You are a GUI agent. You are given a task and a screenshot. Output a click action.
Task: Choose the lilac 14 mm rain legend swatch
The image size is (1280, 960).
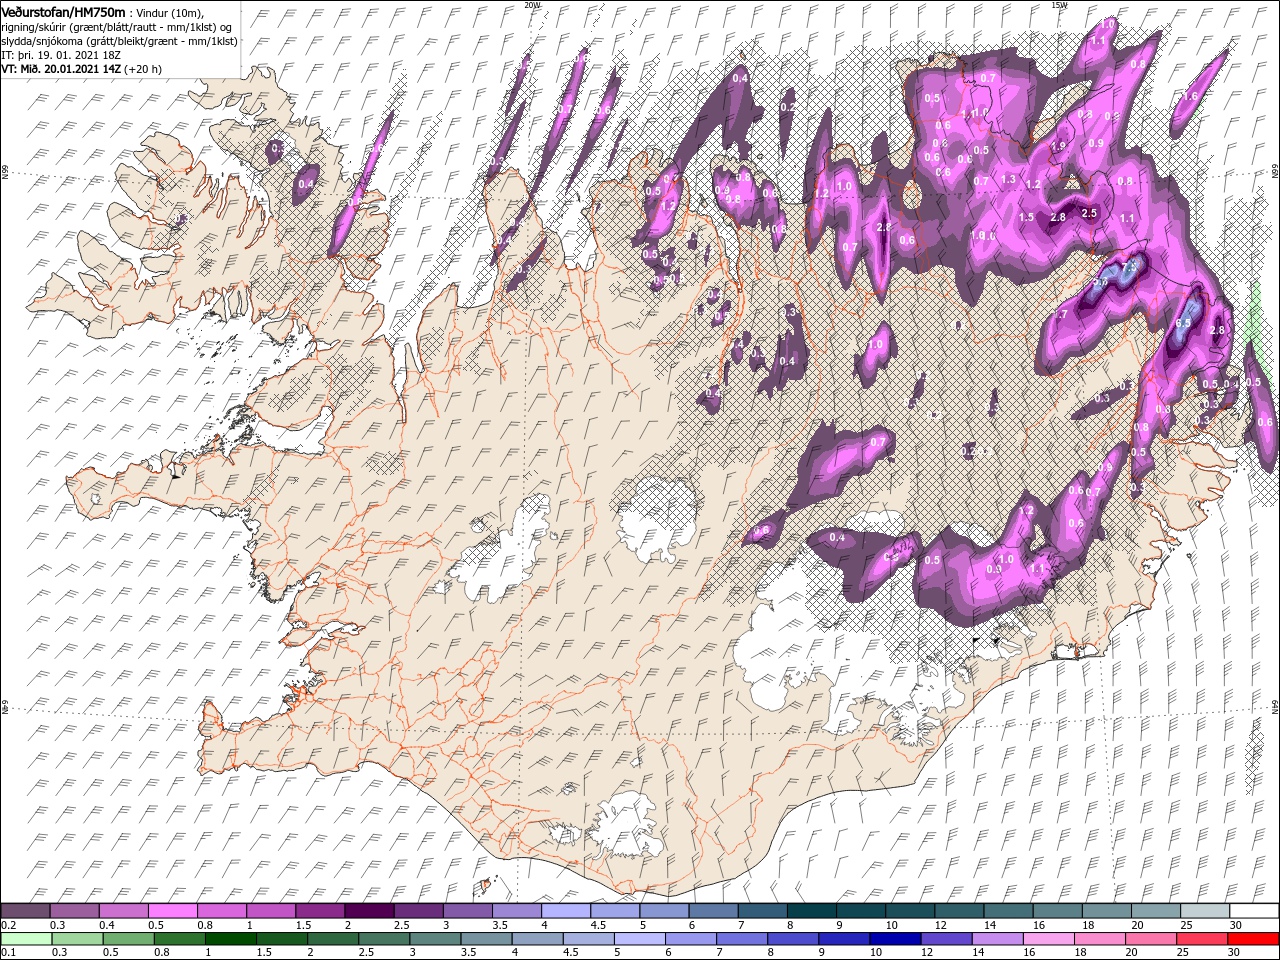tap(997, 939)
